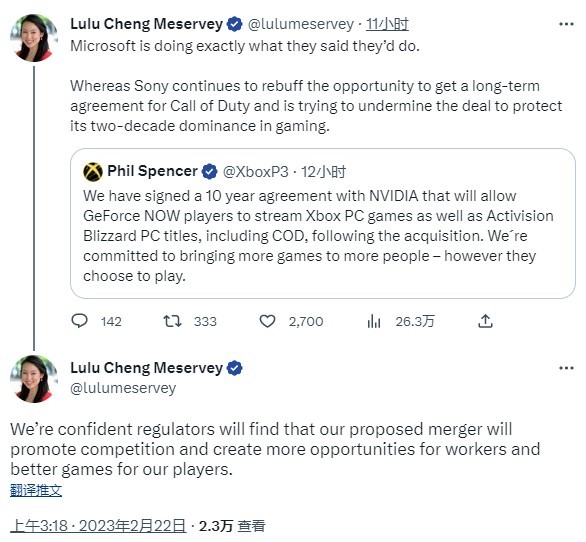Click the Phil Spencer name in quoted tweet
586x542 pixels.
pyautogui.click(x=152, y=171)
